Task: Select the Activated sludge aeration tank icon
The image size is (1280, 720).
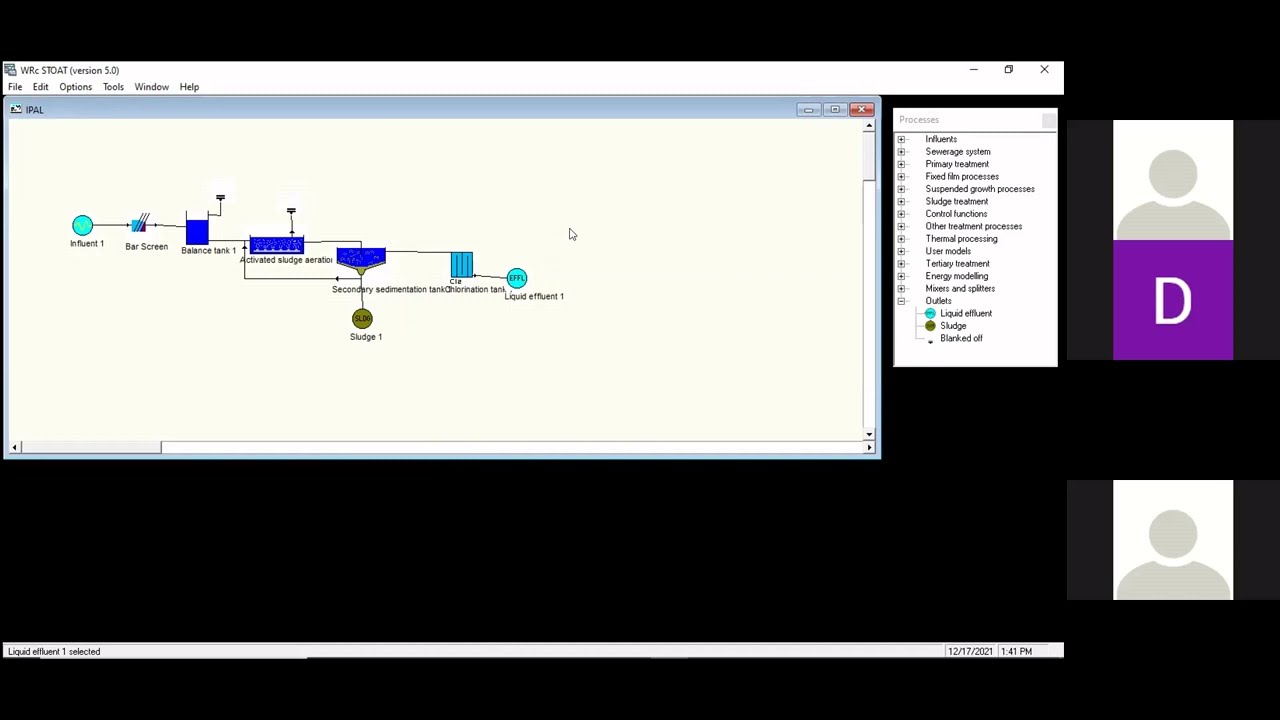Action: coord(277,244)
